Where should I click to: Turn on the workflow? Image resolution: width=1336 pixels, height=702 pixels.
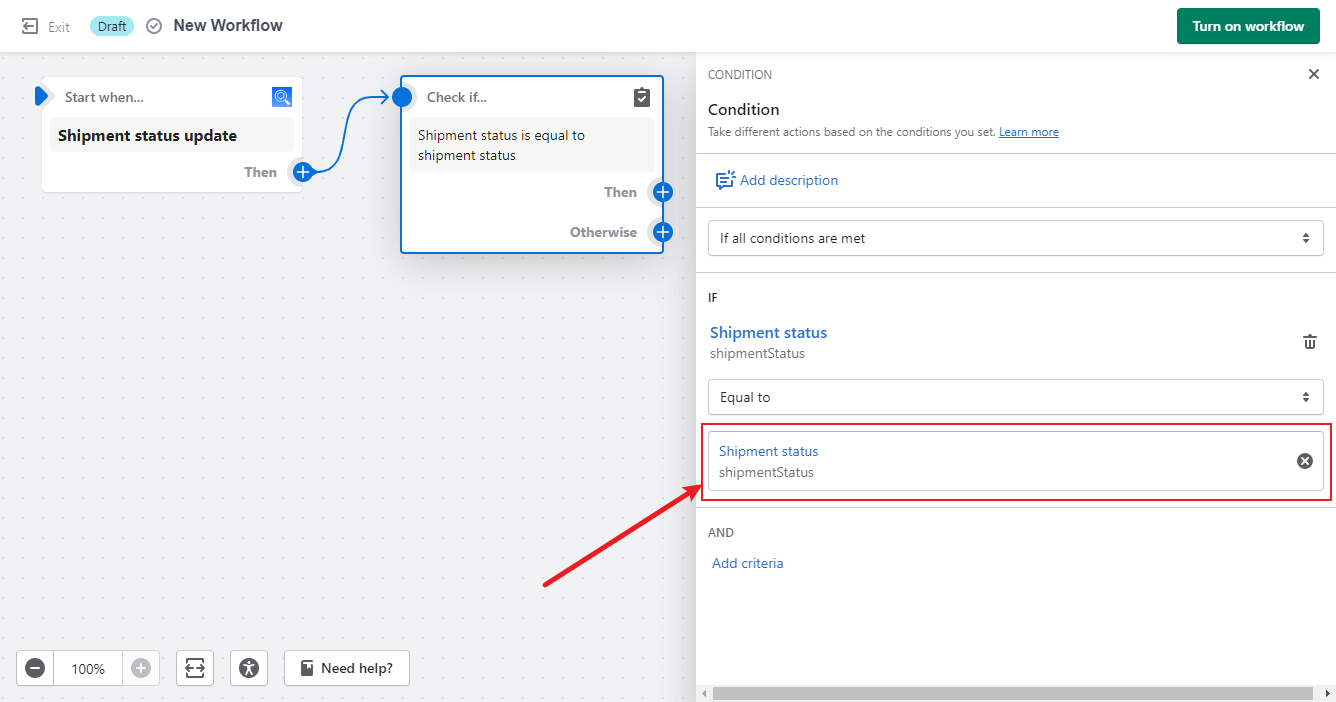1248,26
